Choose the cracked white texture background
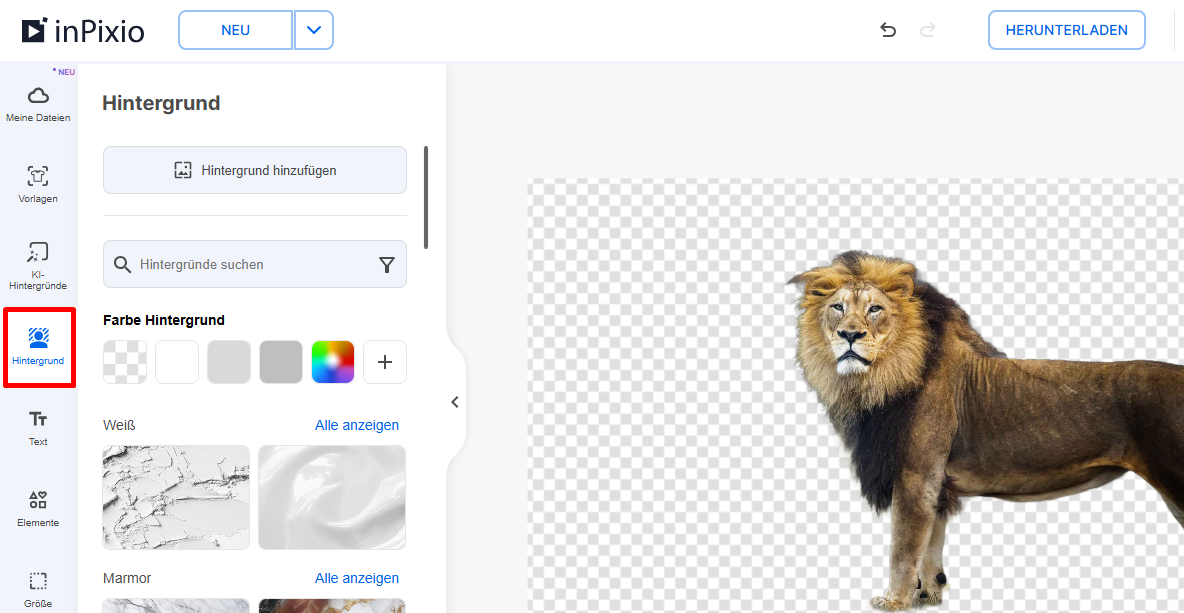Screen dimensions: 1184x613 pos(176,497)
